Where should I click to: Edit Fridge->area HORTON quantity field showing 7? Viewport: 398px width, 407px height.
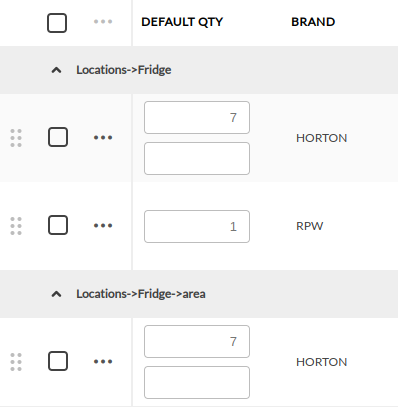(197, 341)
